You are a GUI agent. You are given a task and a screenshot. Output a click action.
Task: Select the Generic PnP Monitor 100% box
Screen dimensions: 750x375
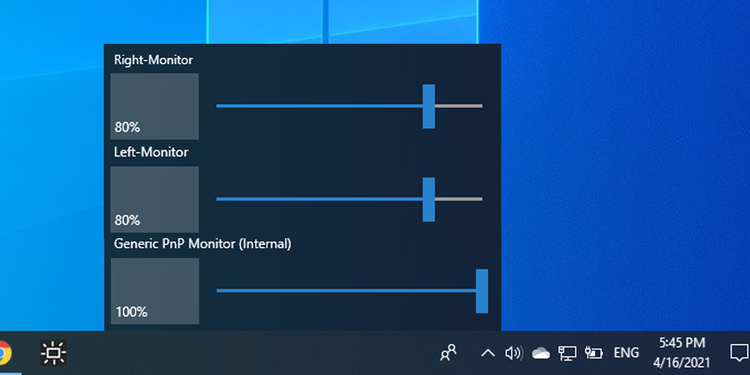[x=154, y=291]
